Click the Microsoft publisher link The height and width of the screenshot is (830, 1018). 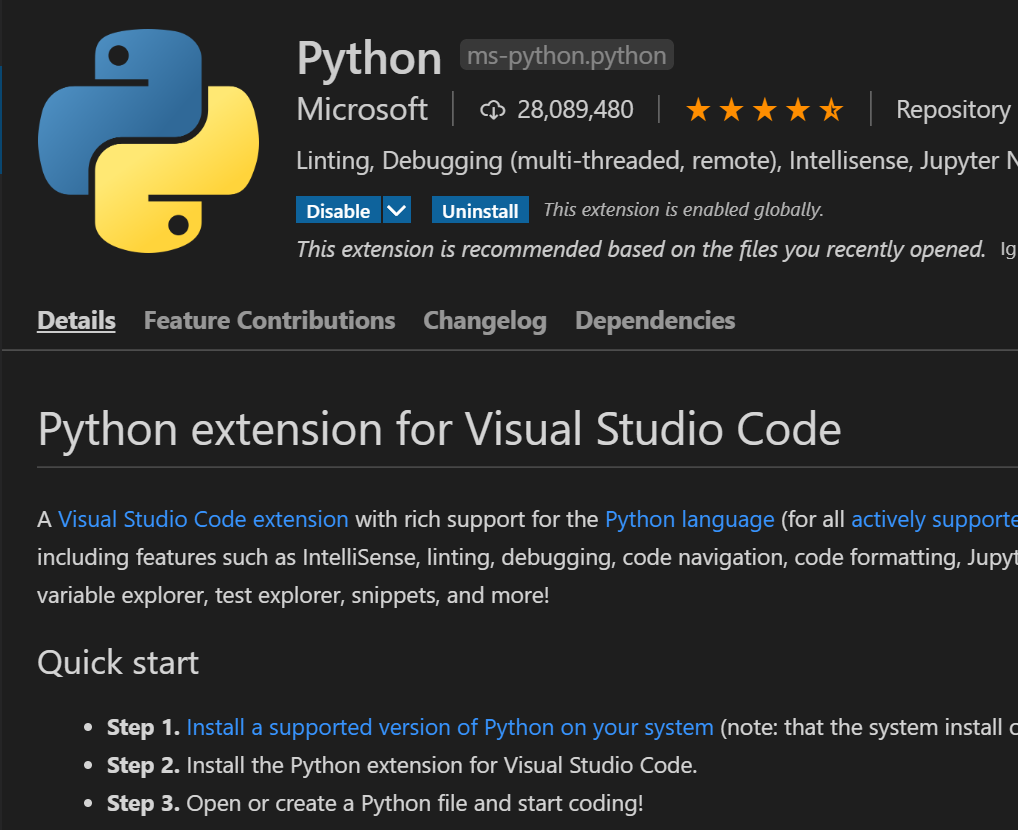(x=361, y=109)
